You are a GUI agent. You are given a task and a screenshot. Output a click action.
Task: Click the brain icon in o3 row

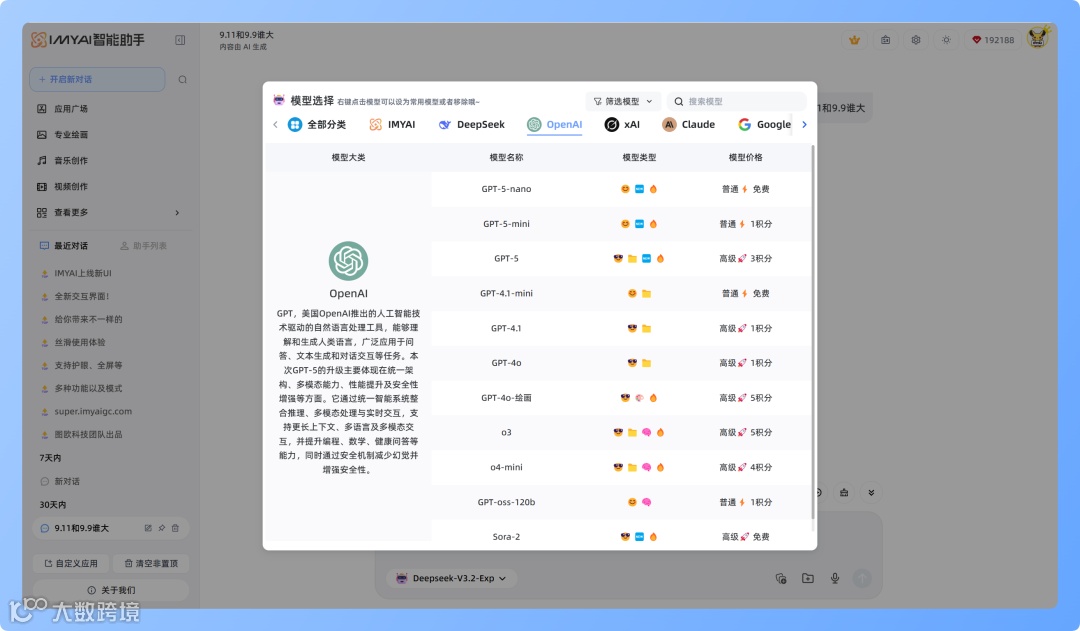tap(646, 433)
